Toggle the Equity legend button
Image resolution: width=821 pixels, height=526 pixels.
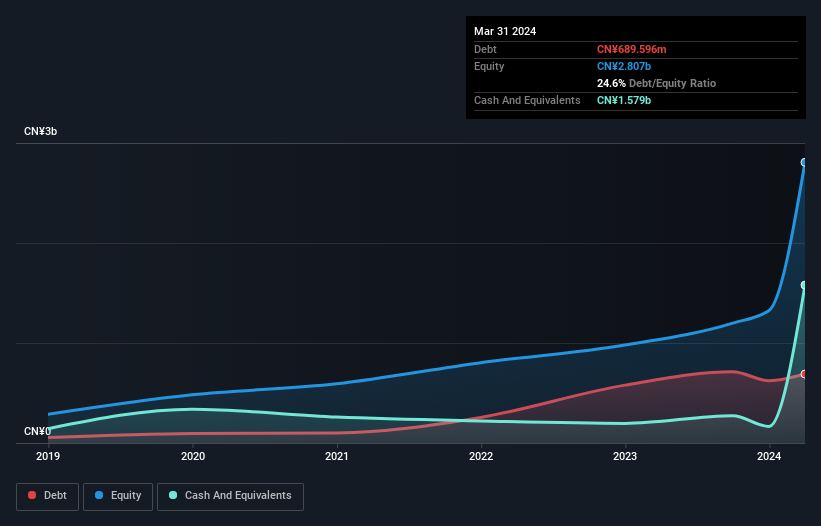pos(118,496)
